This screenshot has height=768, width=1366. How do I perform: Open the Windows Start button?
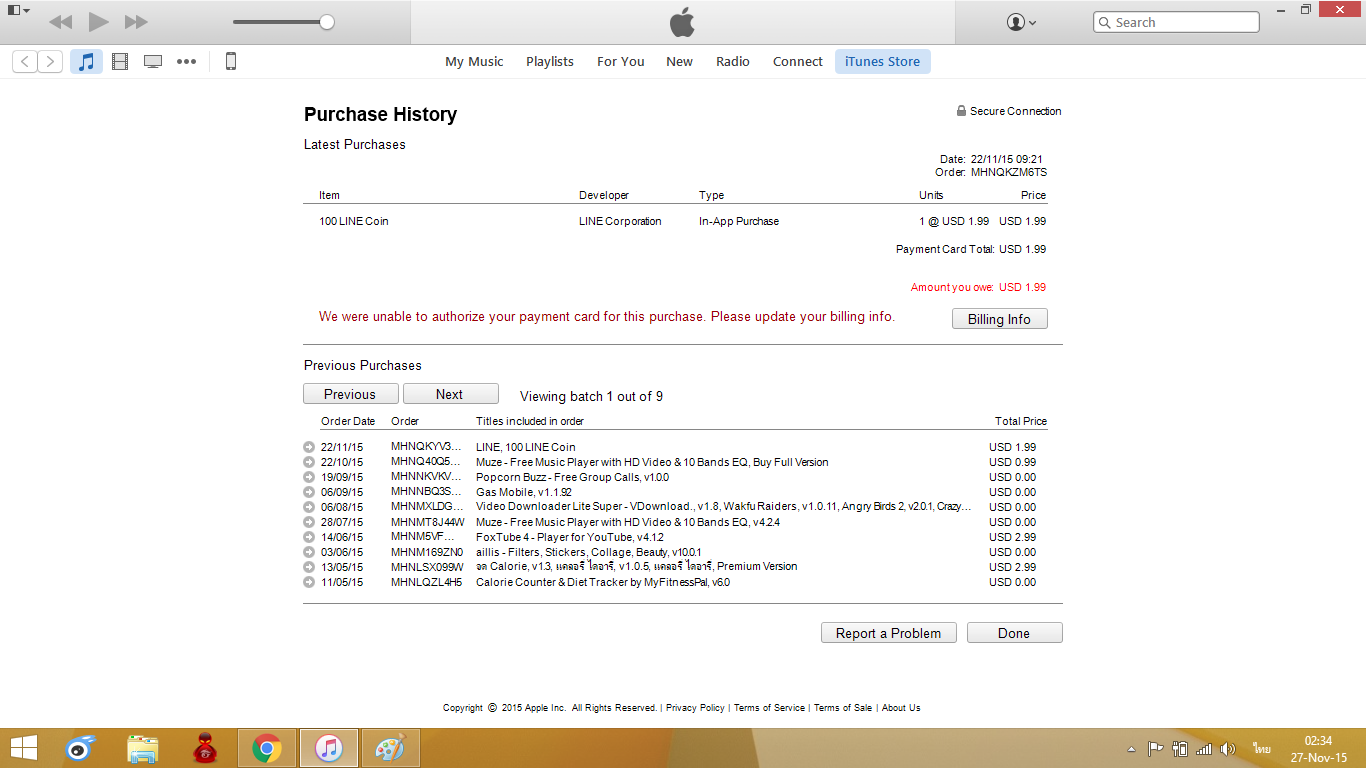tap(24, 748)
